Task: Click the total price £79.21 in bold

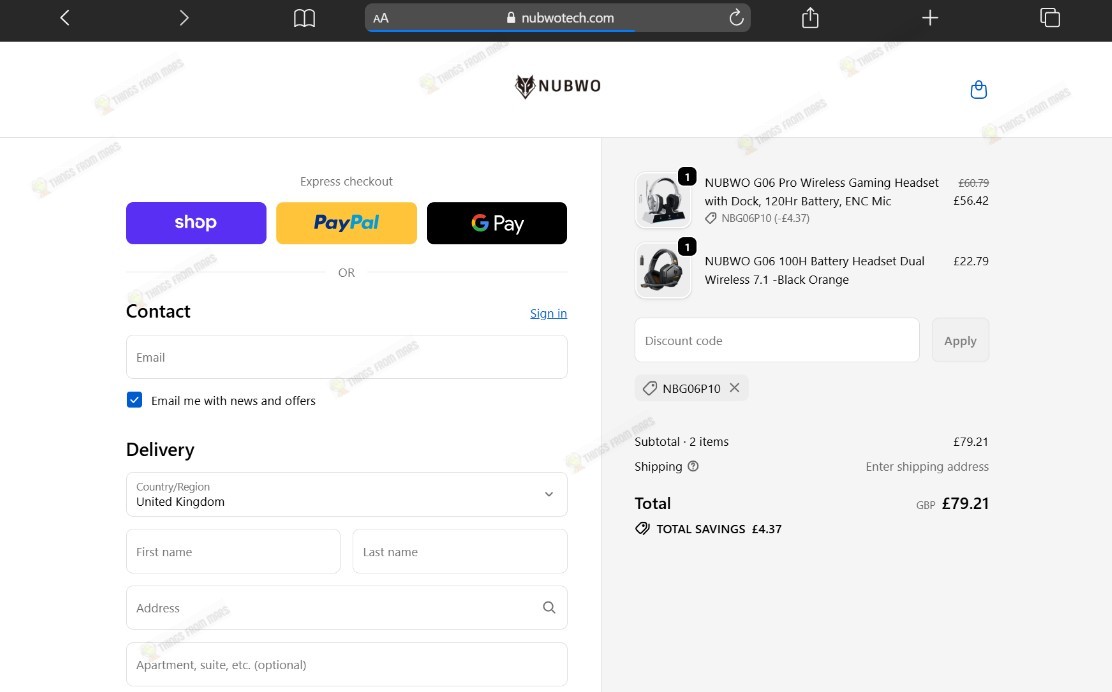Action: click(965, 503)
